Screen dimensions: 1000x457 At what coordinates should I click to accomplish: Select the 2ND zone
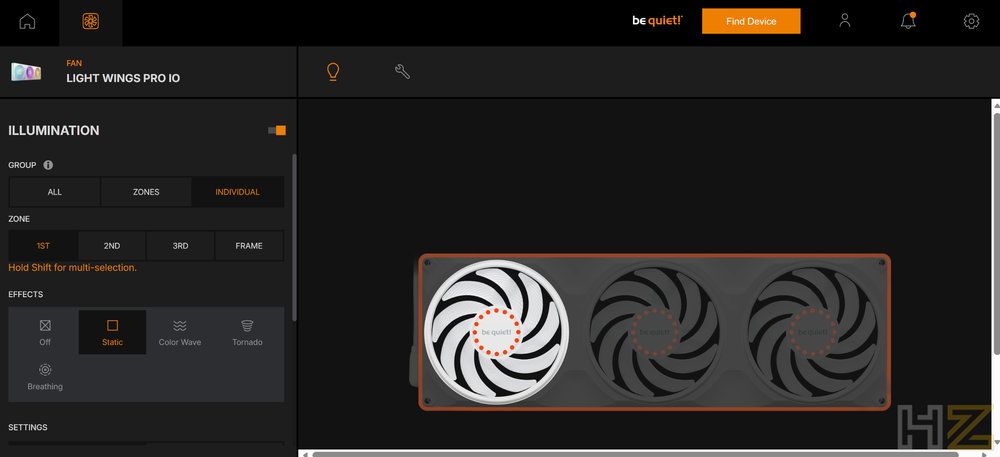tap(112, 245)
